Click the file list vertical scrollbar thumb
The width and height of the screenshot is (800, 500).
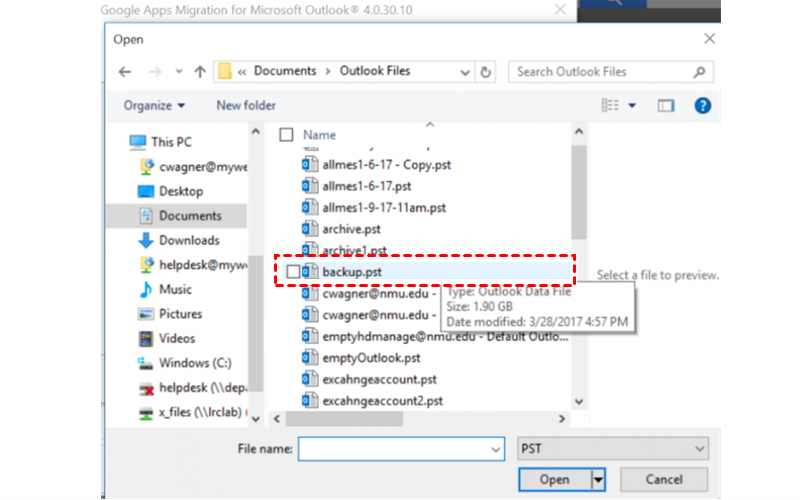point(579,192)
